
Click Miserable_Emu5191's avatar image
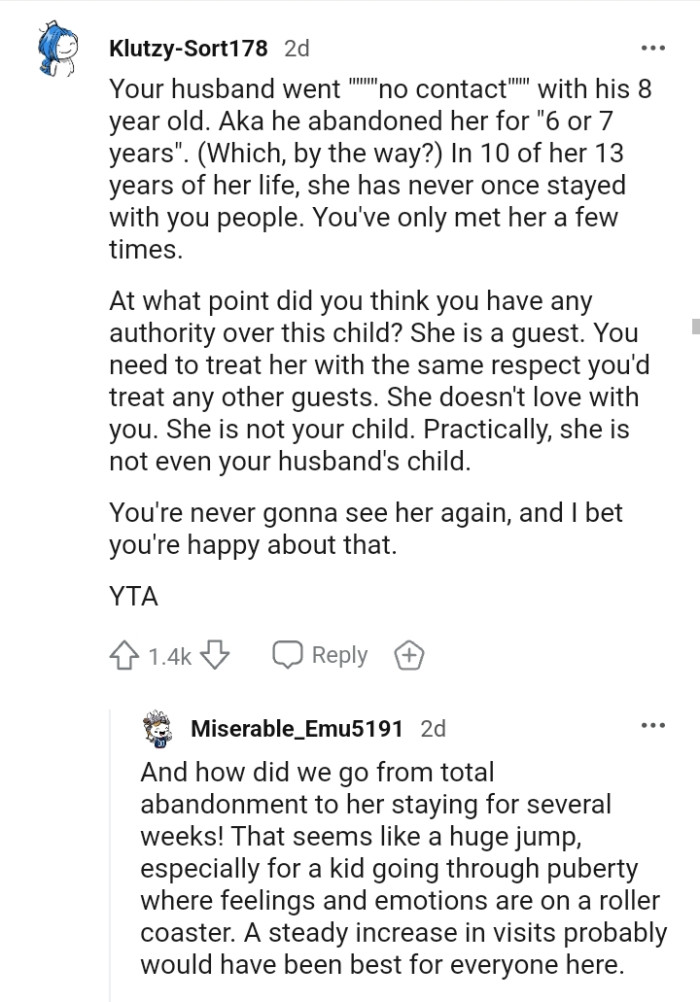coord(158,730)
